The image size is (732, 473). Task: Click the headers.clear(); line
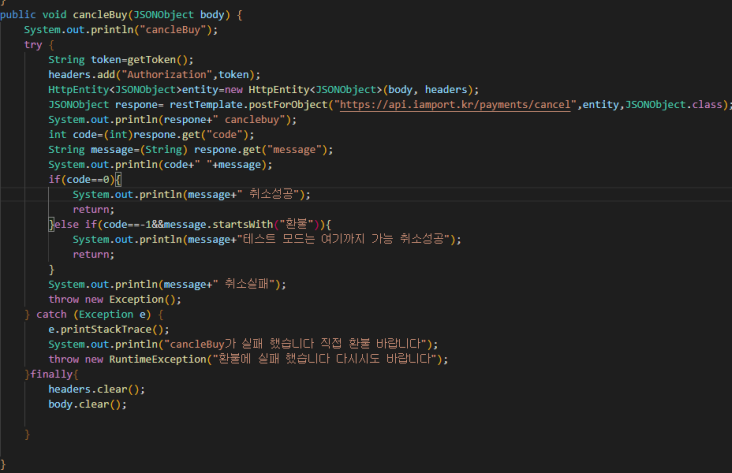97,389
